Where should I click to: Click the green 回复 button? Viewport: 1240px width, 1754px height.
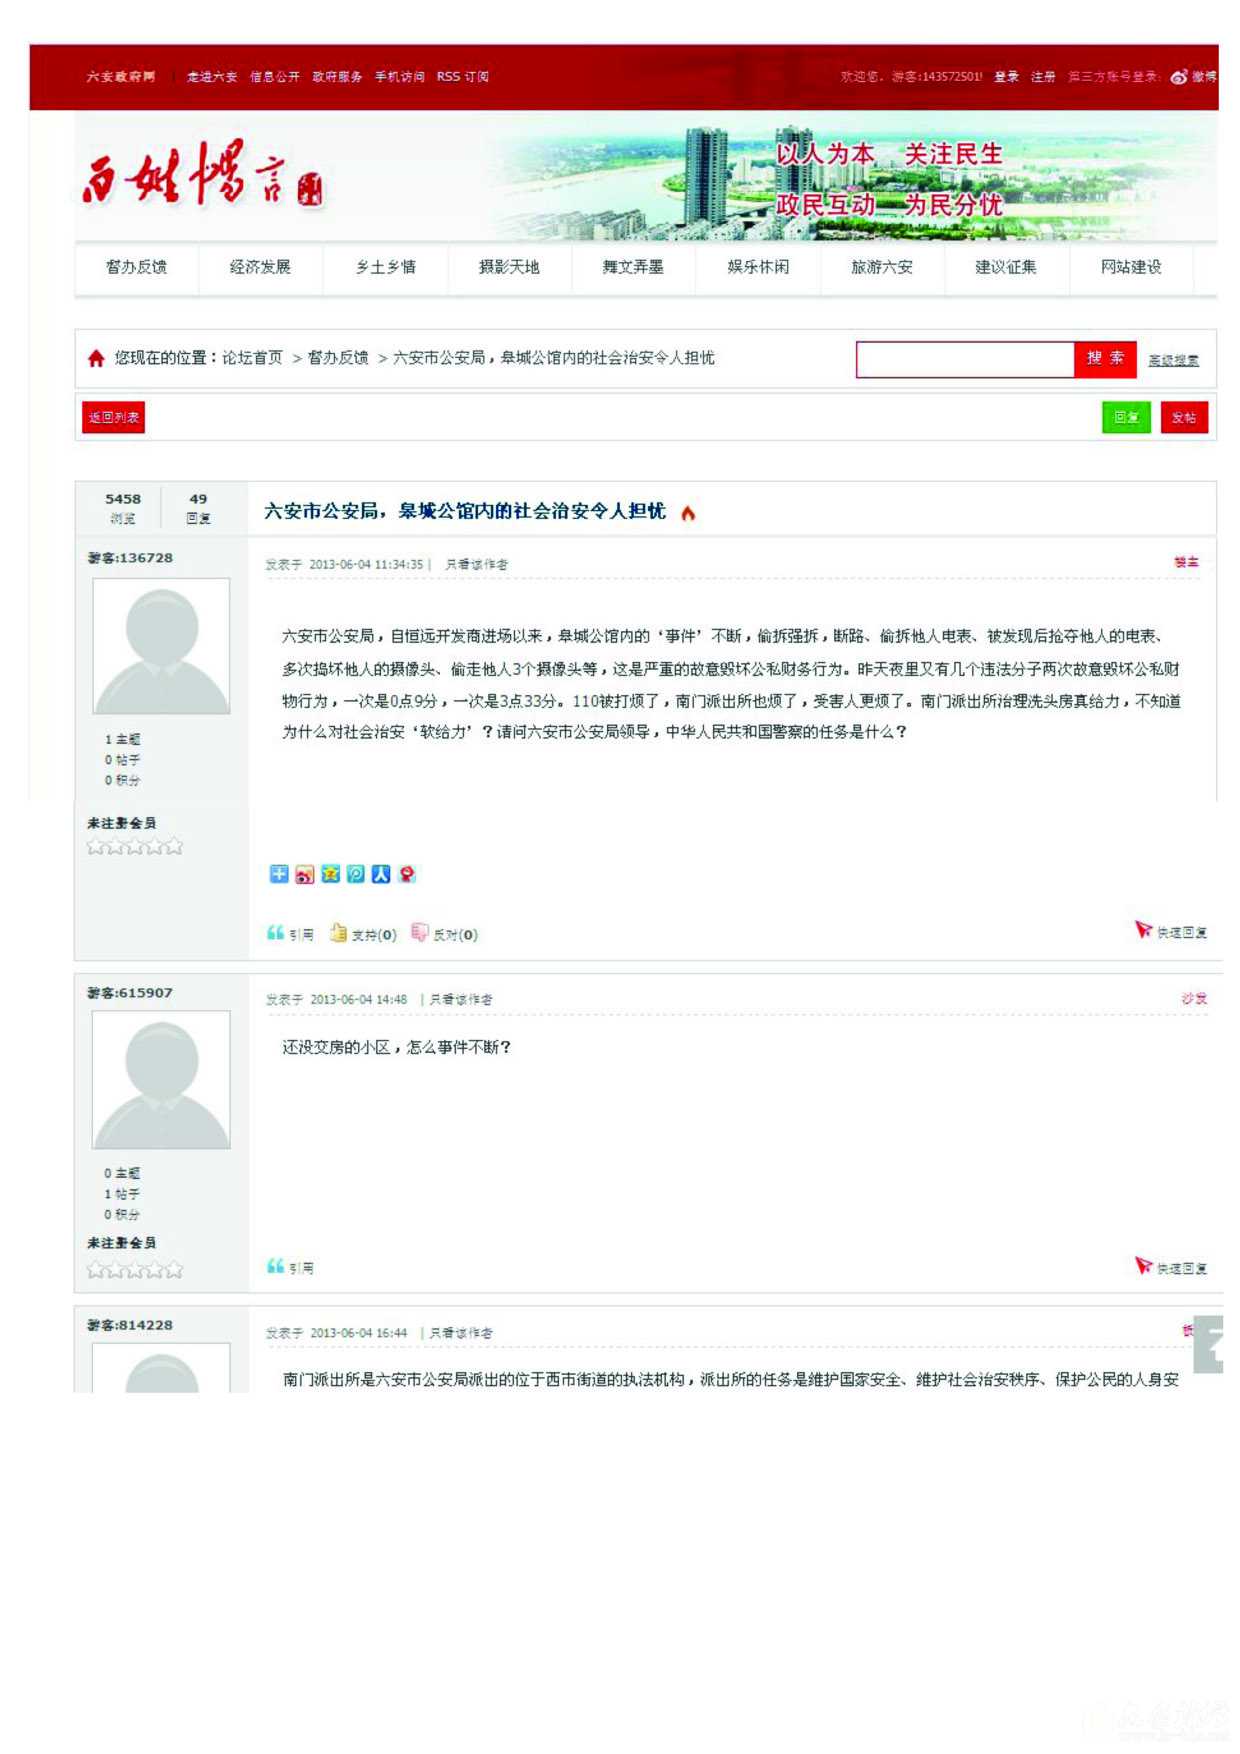click(x=1126, y=417)
